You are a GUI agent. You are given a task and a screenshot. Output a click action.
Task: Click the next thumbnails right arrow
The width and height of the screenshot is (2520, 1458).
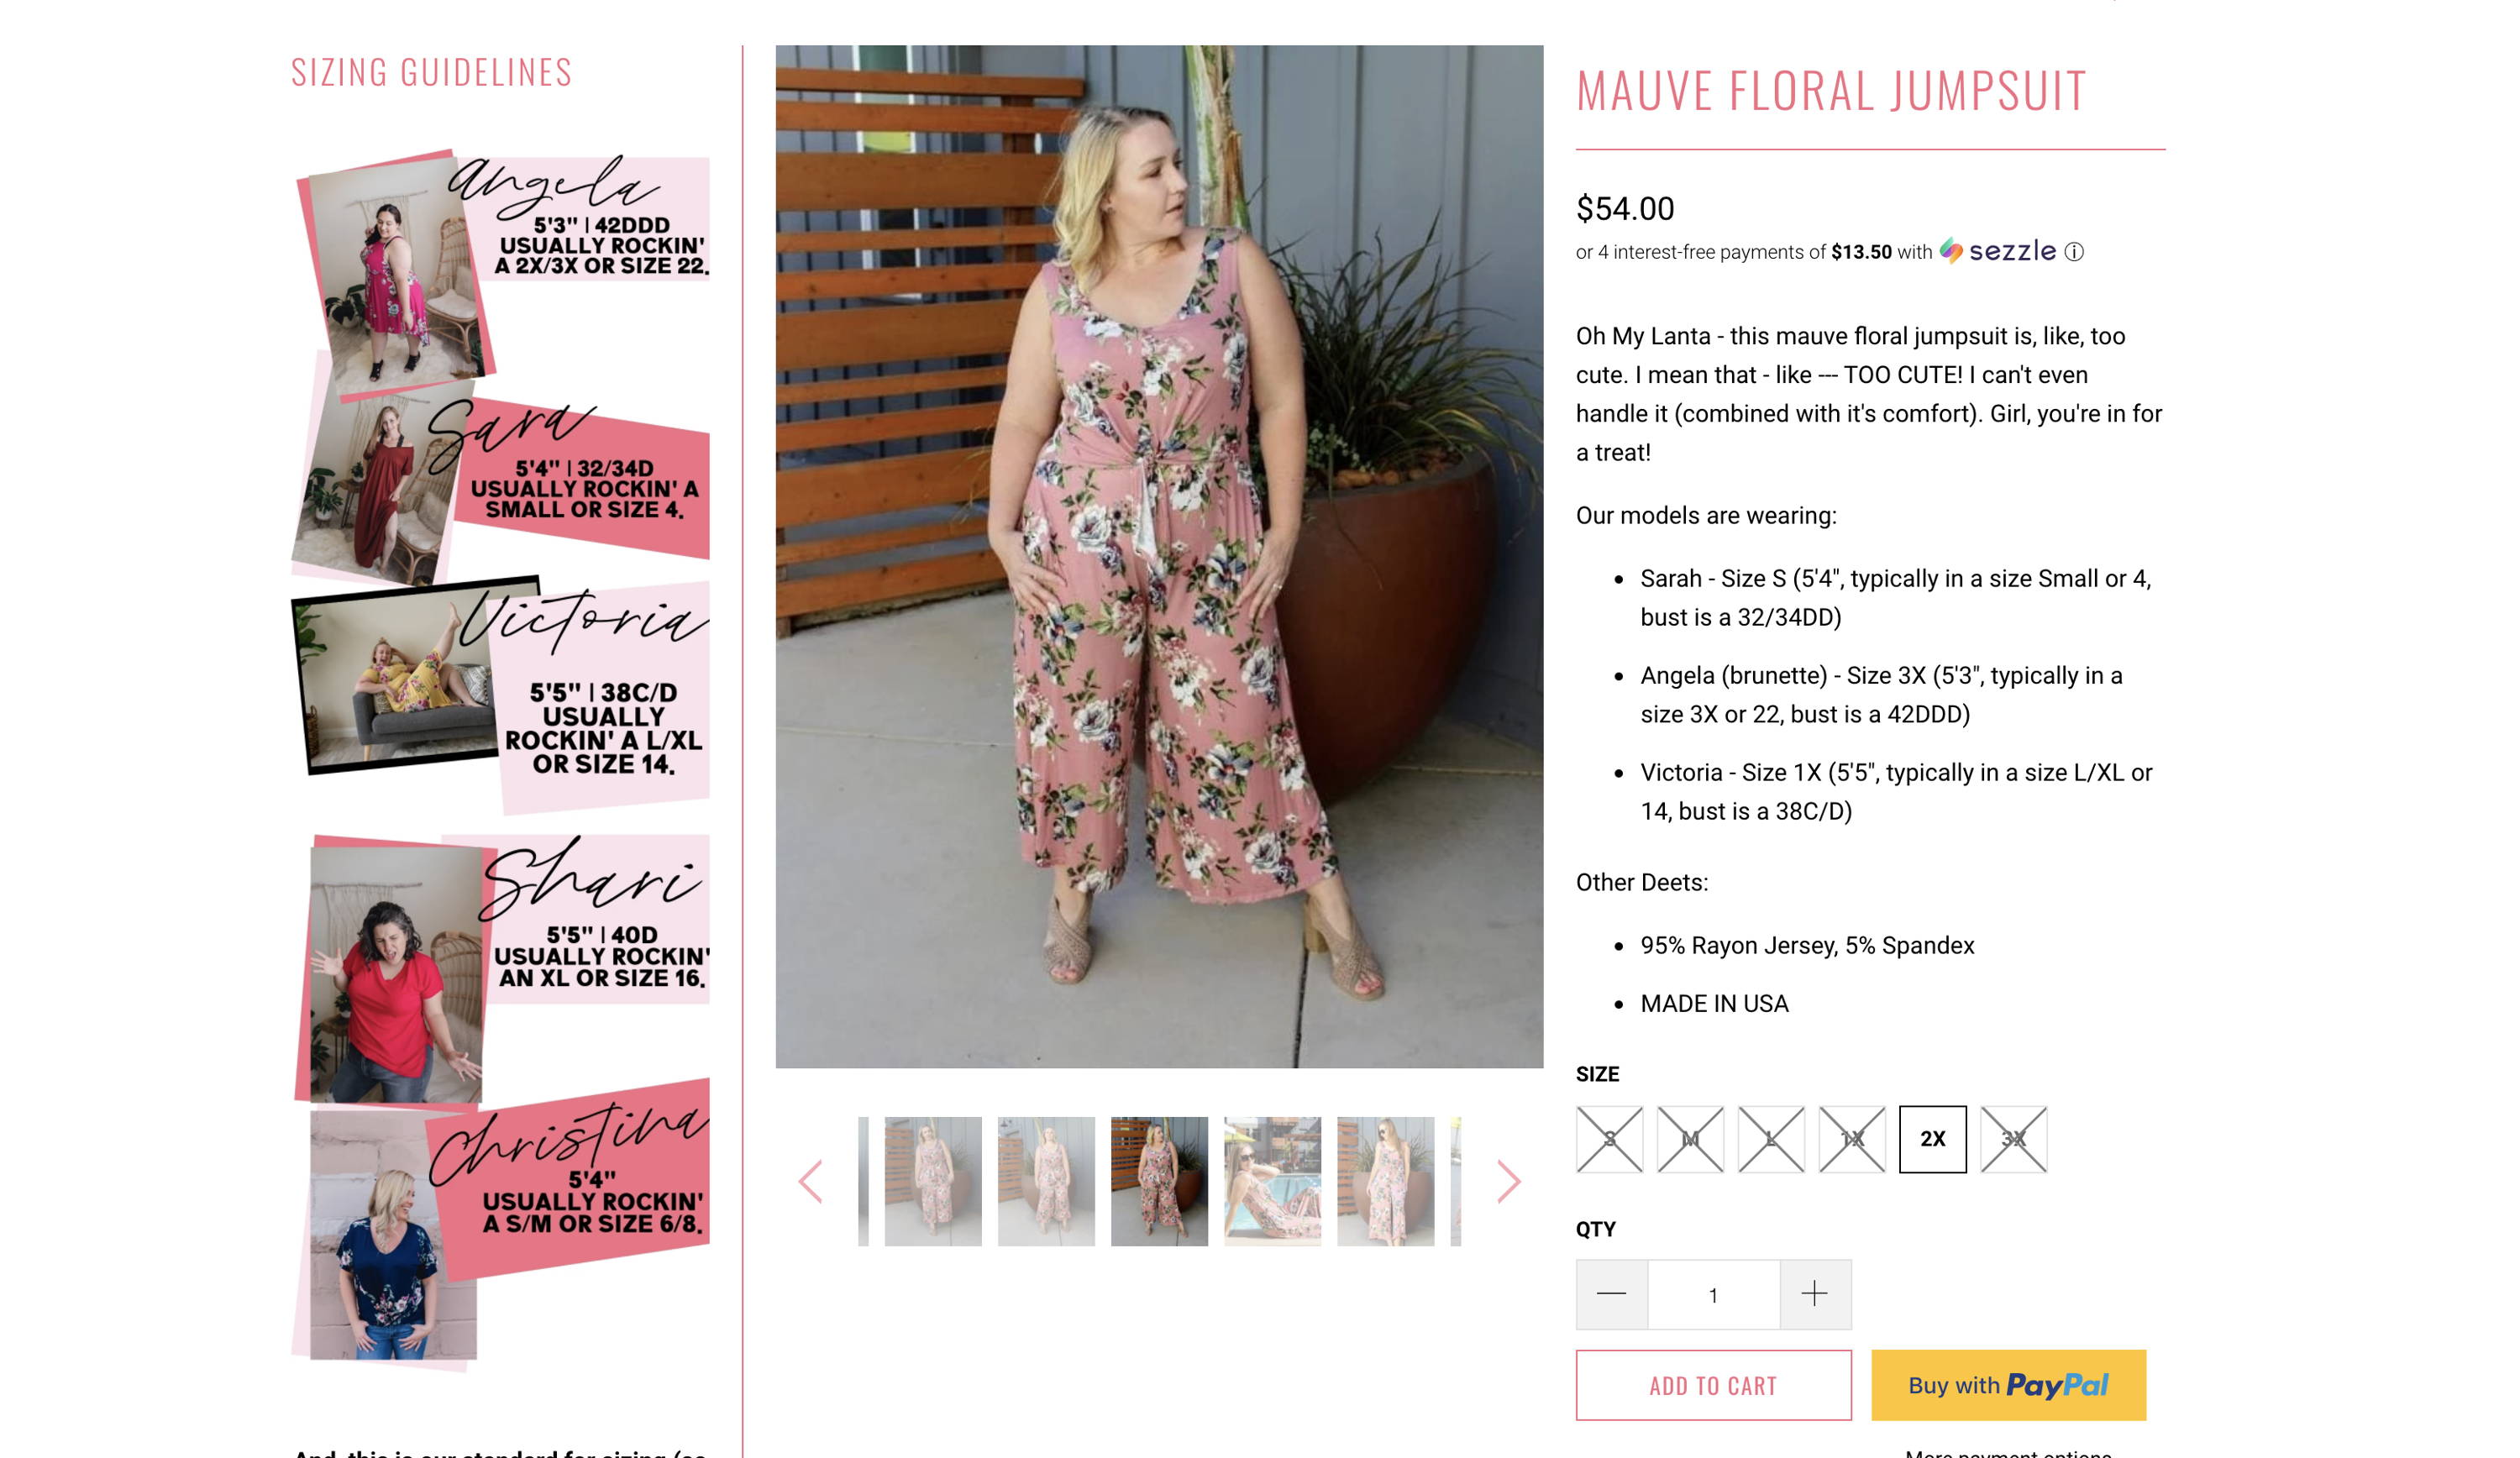[1508, 1182]
